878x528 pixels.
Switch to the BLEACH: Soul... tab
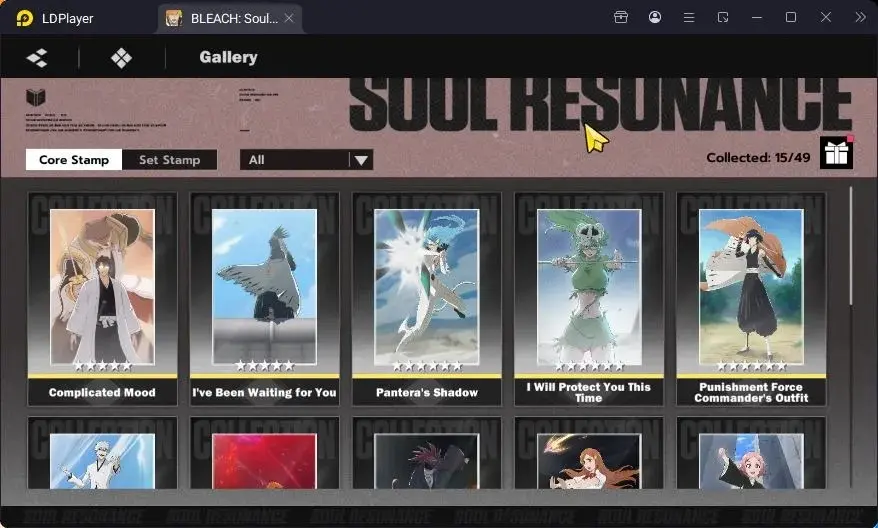click(x=230, y=18)
